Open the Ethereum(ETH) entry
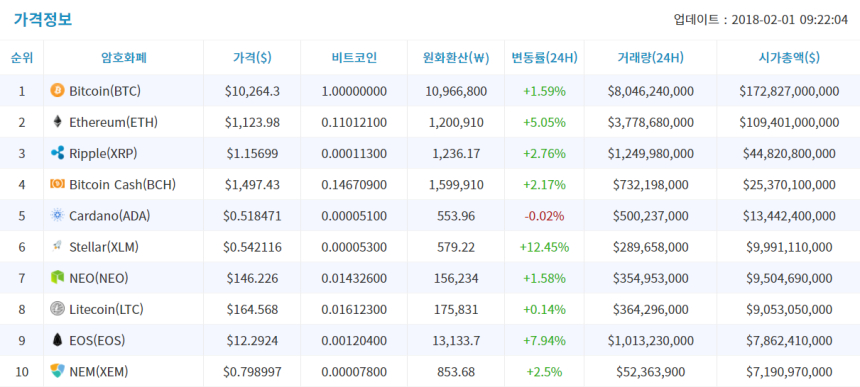Viewport: 860px width, 387px height. pyautogui.click(x=114, y=122)
